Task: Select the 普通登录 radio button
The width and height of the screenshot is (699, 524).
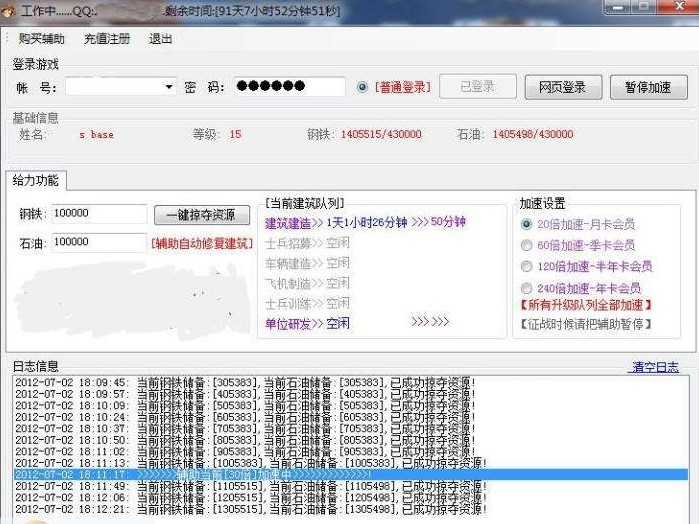Action: tap(363, 87)
